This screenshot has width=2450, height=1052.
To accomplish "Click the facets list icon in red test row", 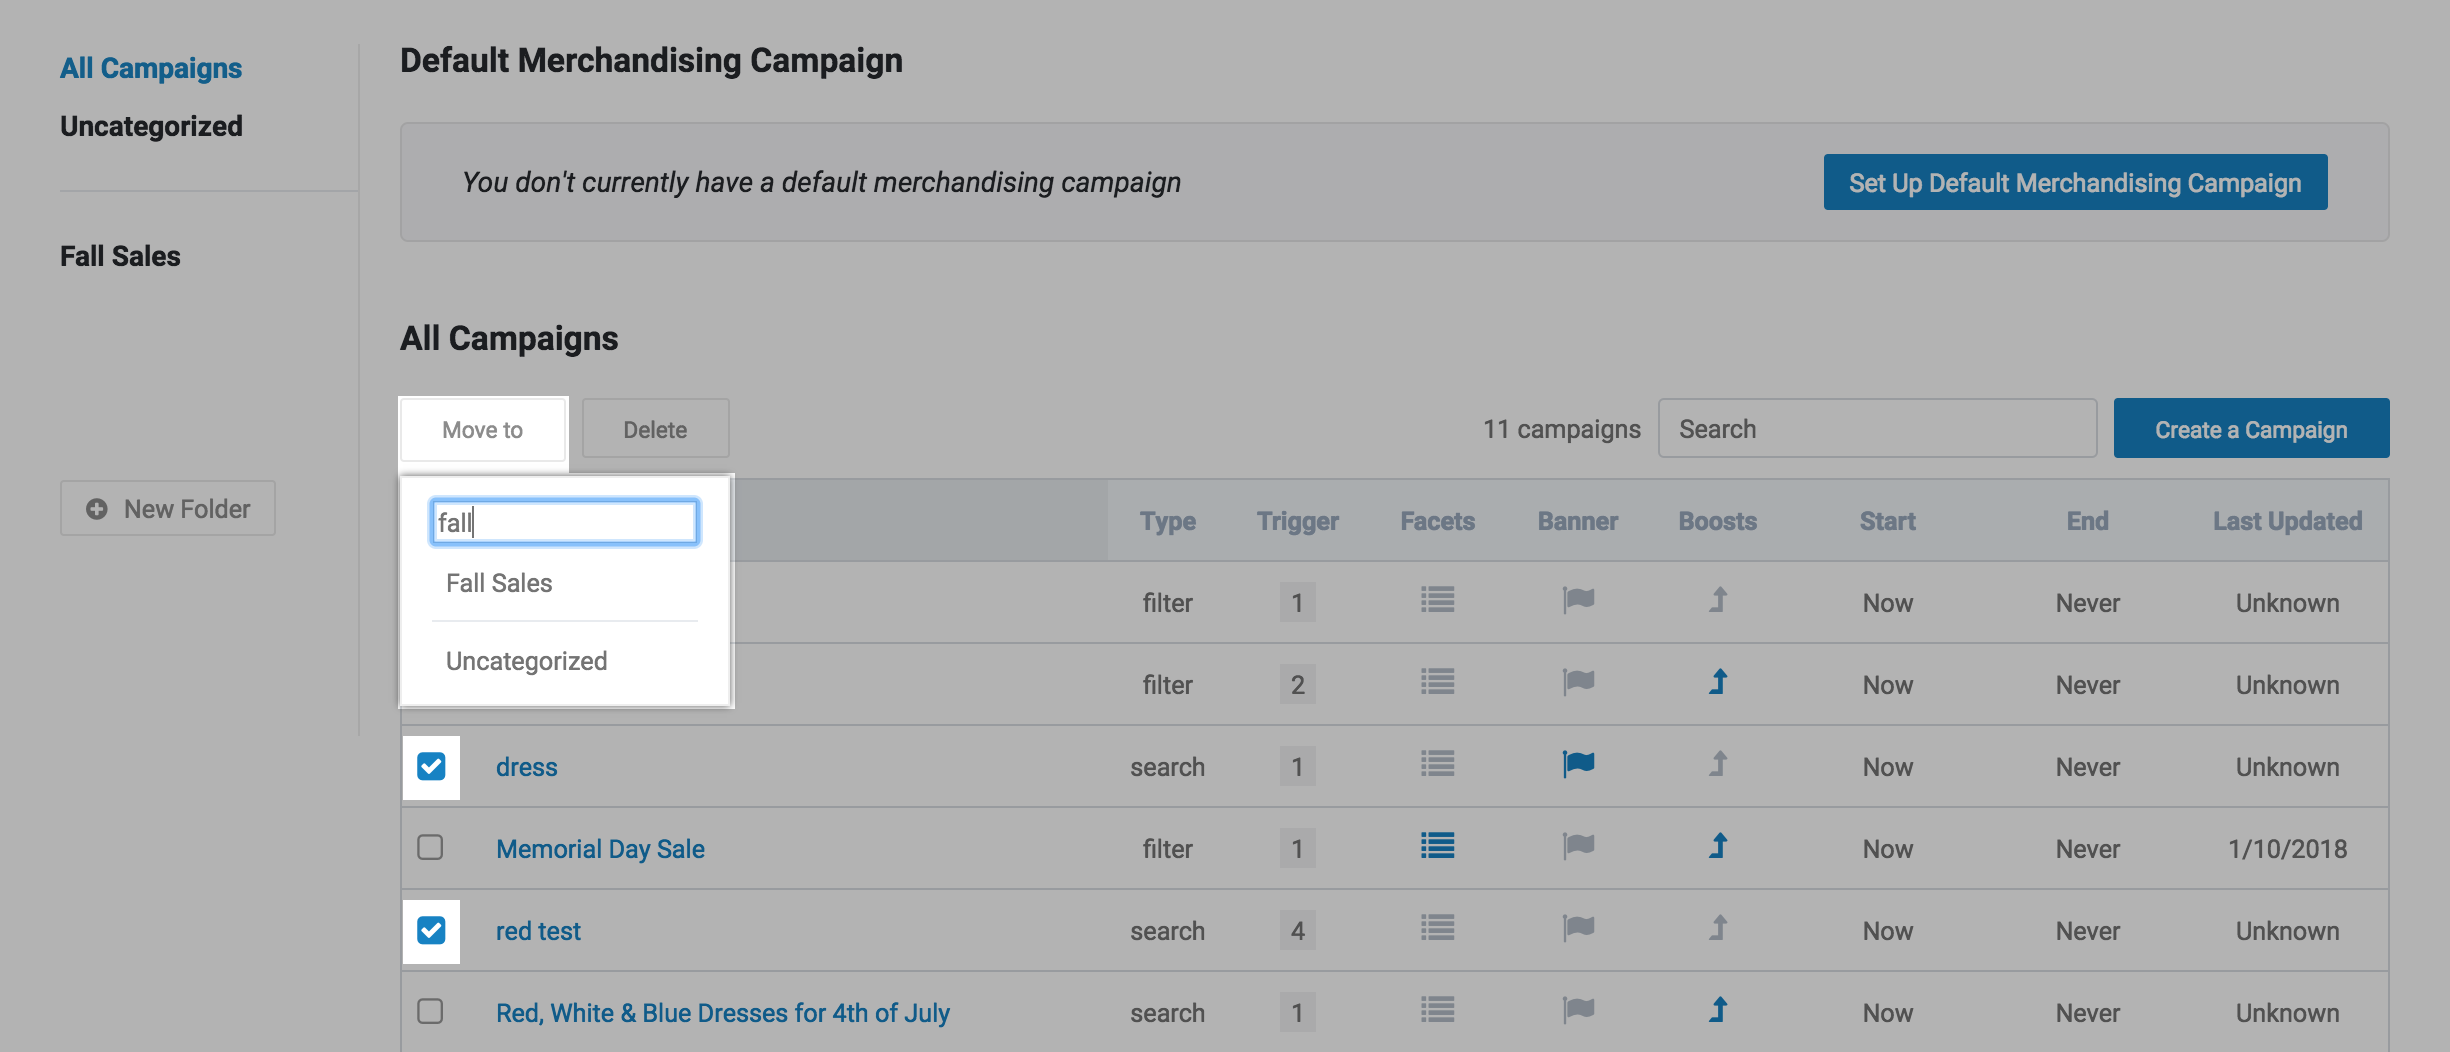I will click(1437, 929).
